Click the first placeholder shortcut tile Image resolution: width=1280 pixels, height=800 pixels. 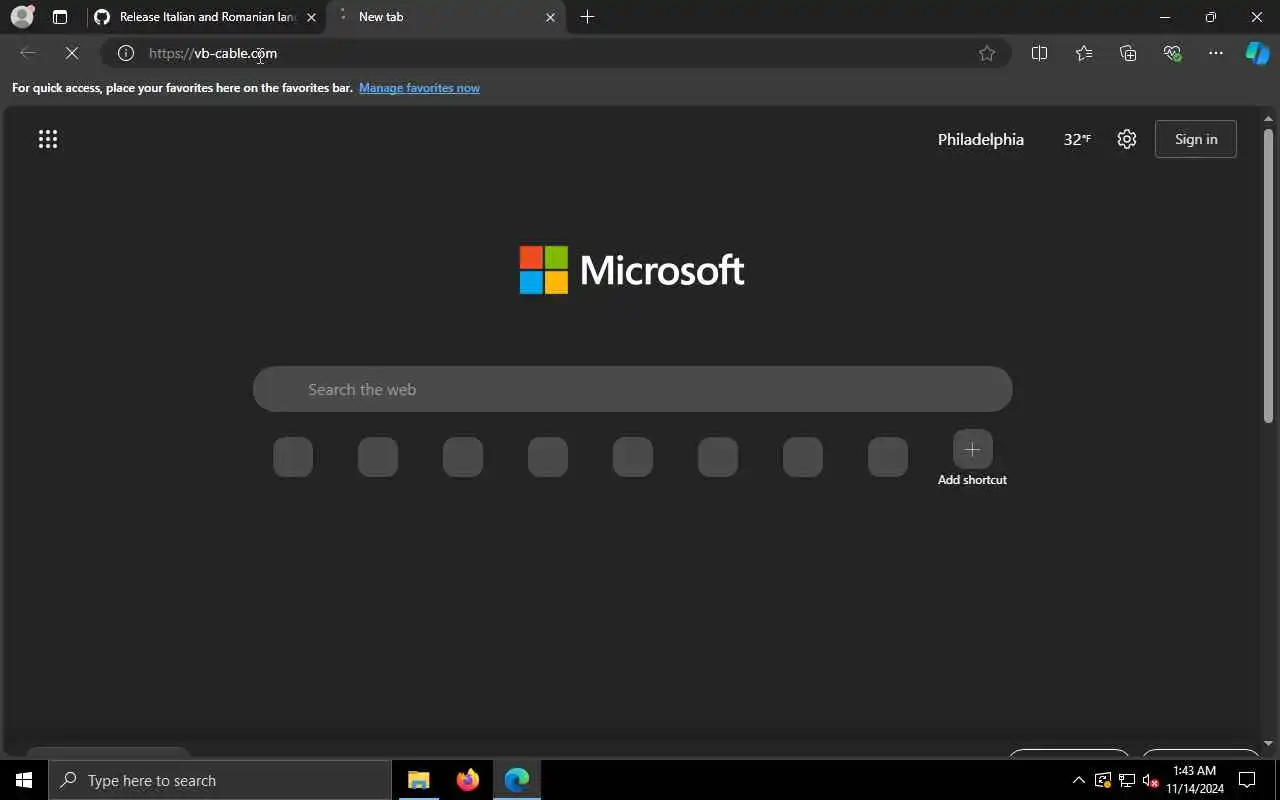pyautogui.click(x=293, y=457)
